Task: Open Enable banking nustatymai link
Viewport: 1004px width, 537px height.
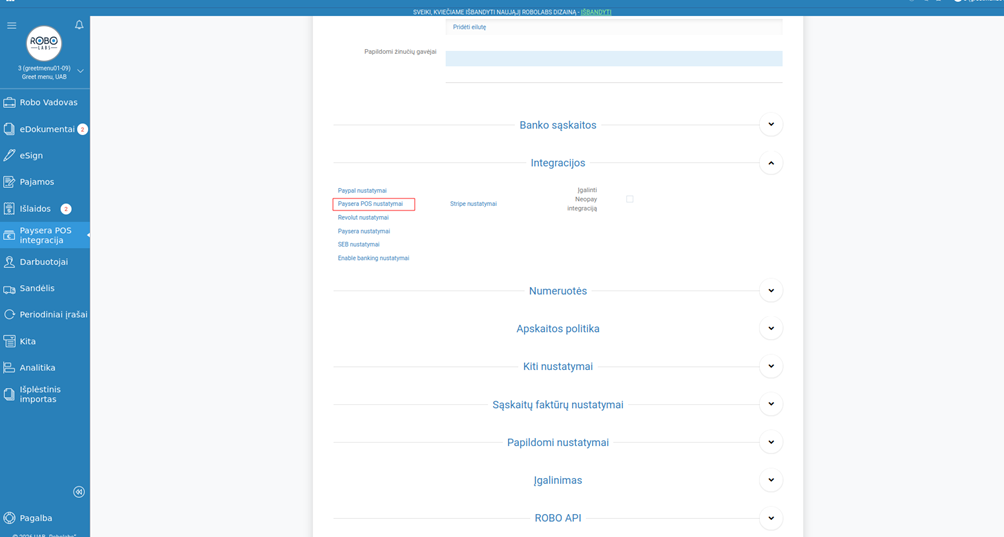Action: click(x=373, y=258)
